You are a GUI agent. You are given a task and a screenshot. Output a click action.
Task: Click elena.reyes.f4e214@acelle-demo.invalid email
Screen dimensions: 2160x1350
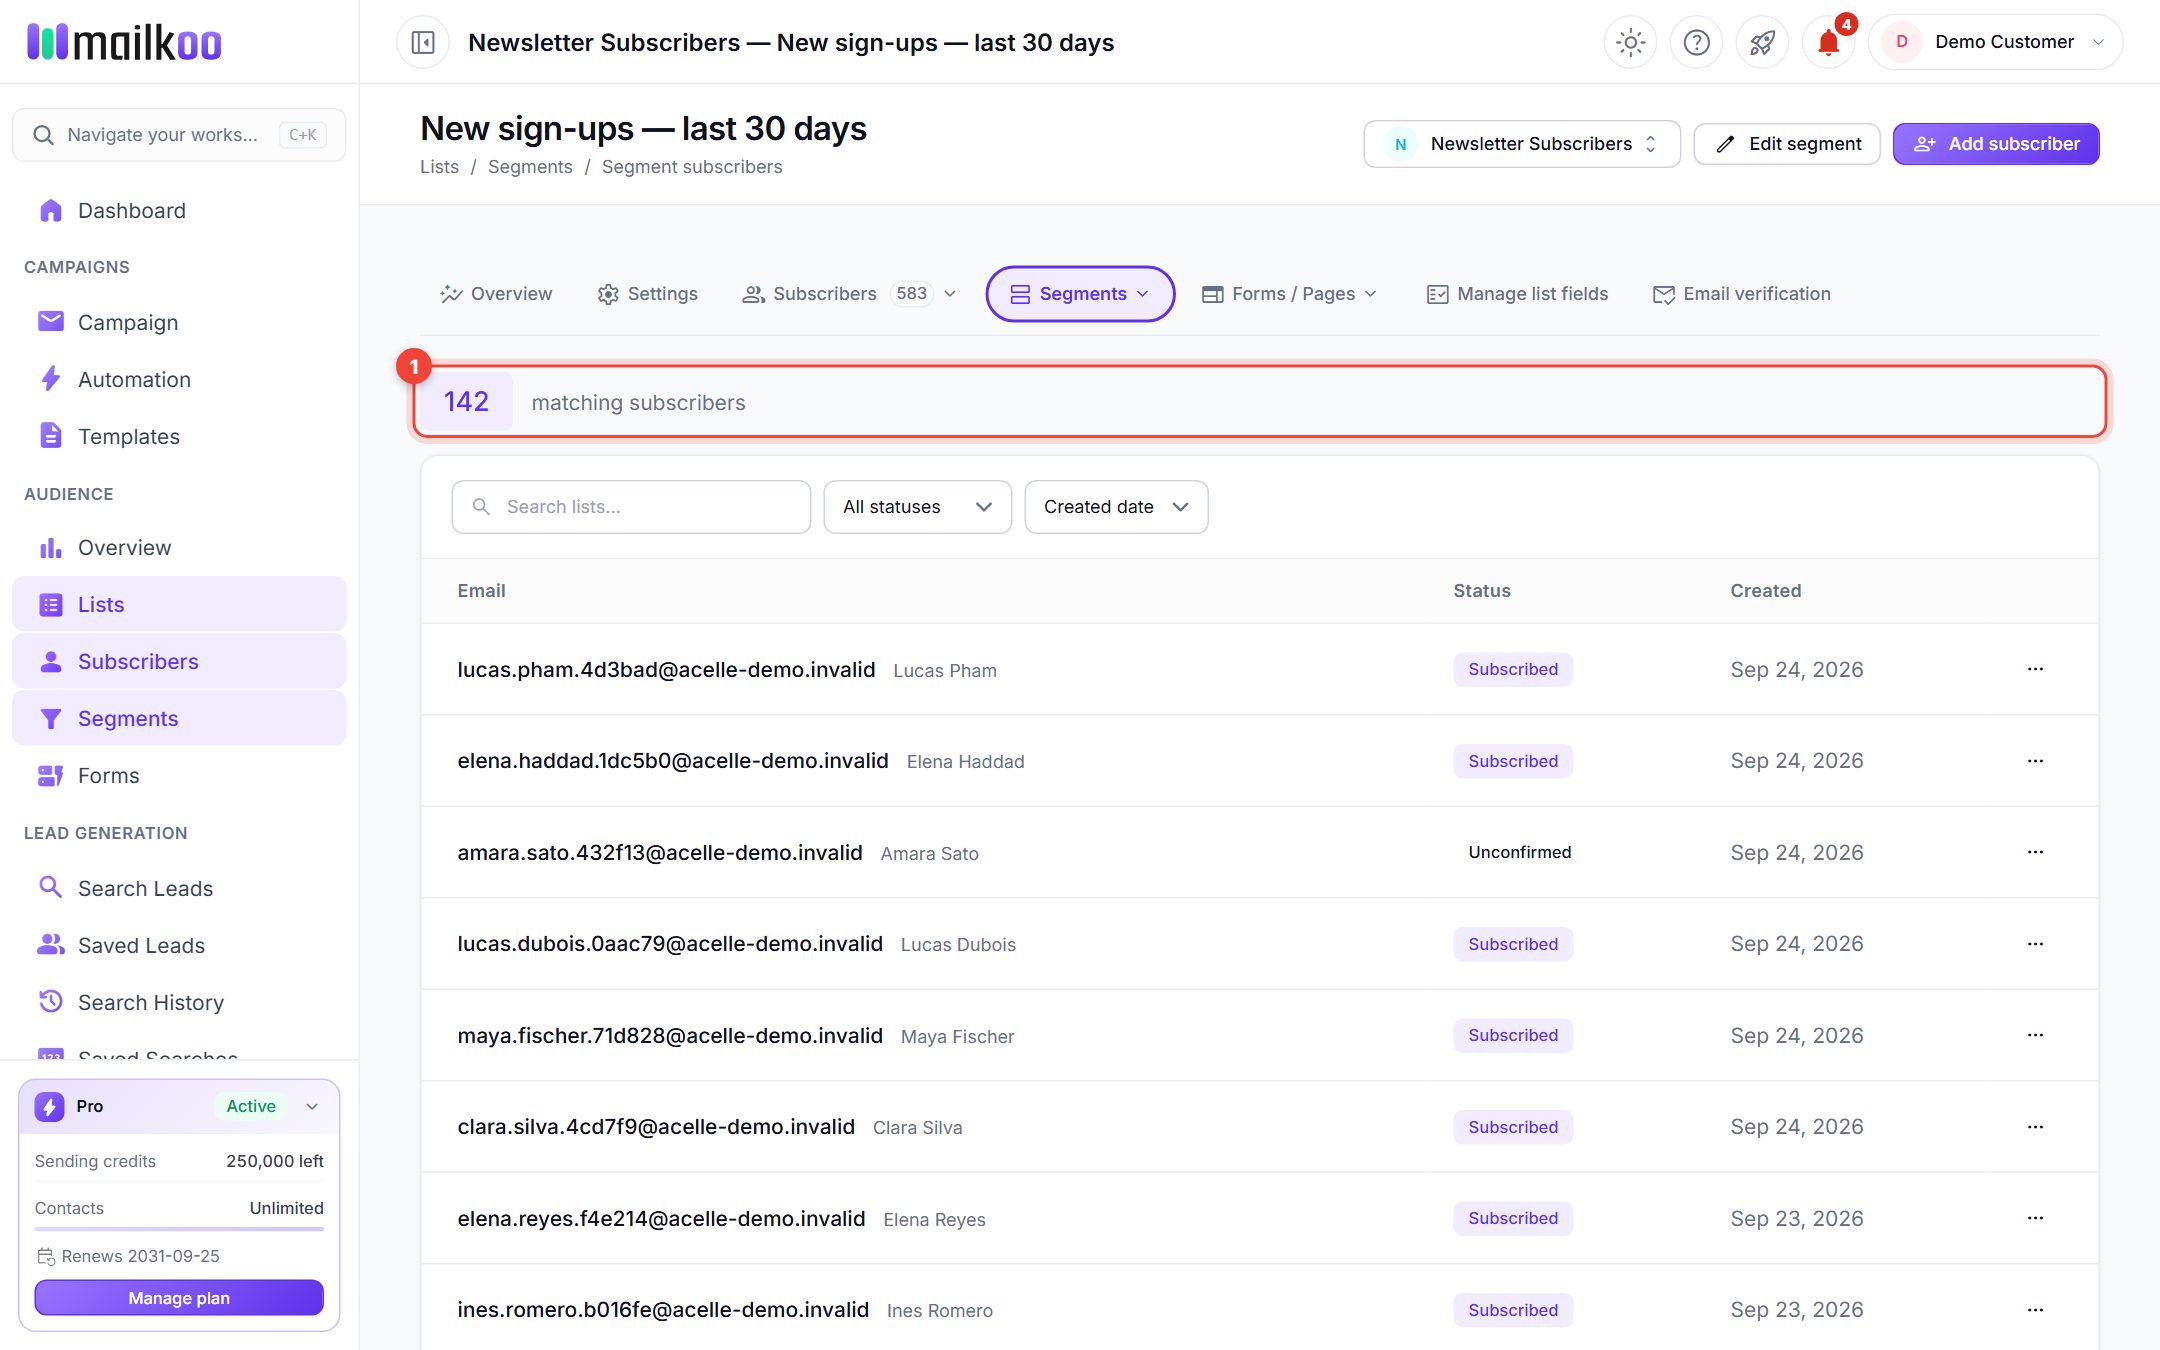(x=661, y=1219)
